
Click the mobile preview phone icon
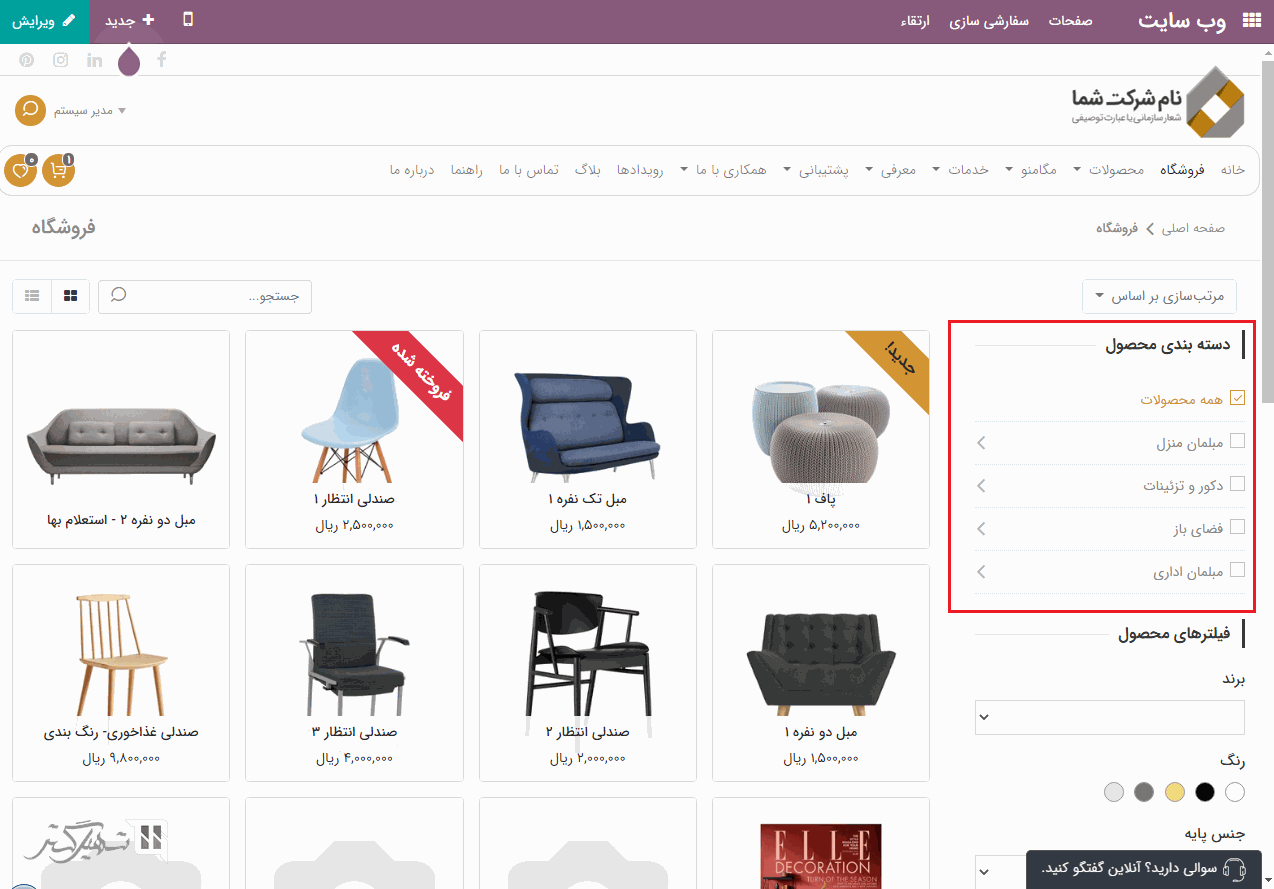pyautogui.click(x=188, y=20)
